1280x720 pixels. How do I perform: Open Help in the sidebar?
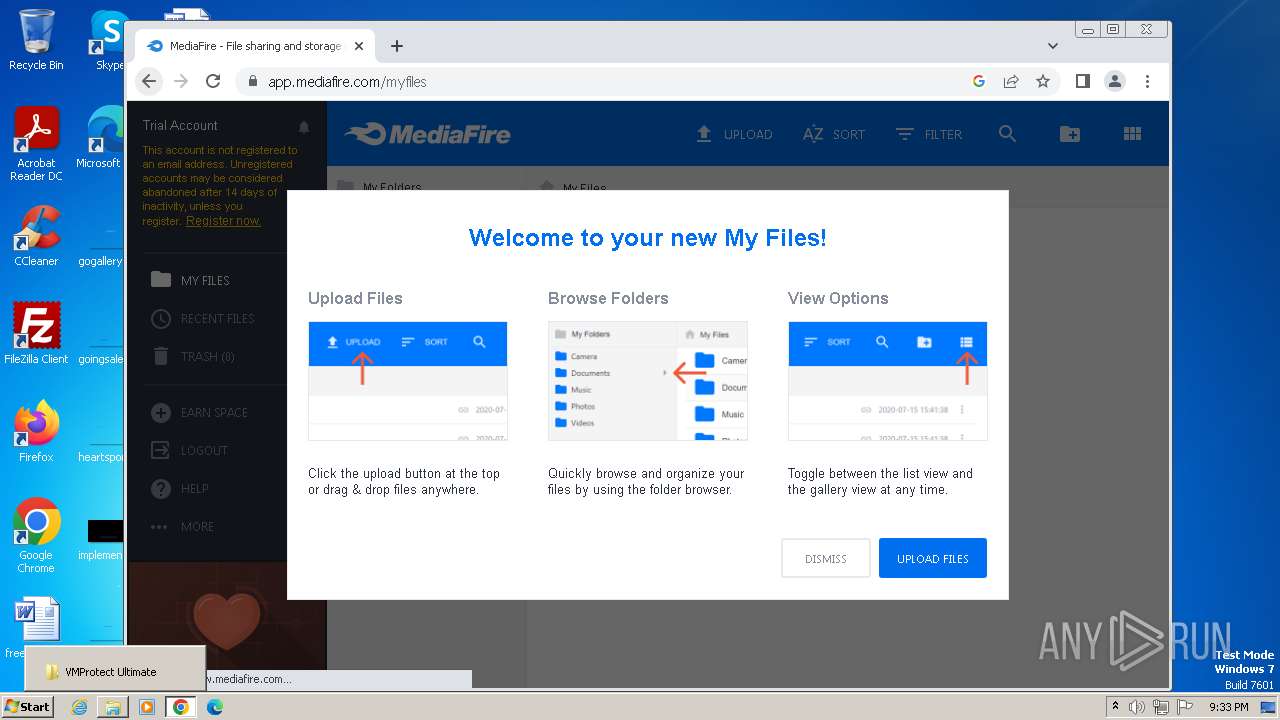(x=178, y=488)
